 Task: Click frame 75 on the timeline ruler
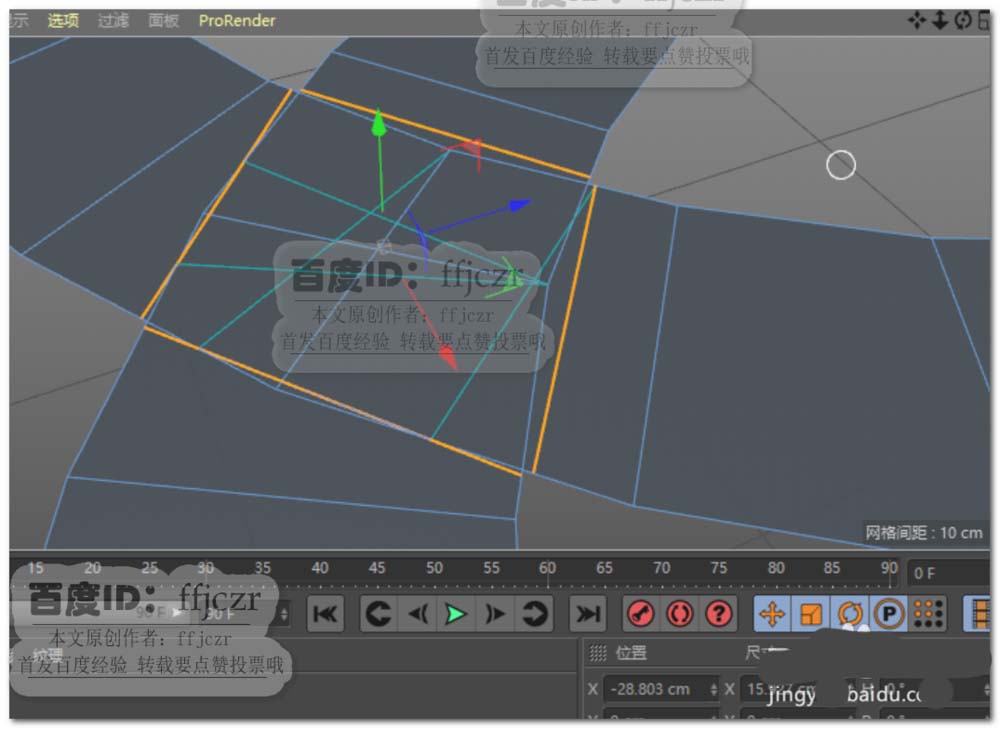click(x=719, y=568)
